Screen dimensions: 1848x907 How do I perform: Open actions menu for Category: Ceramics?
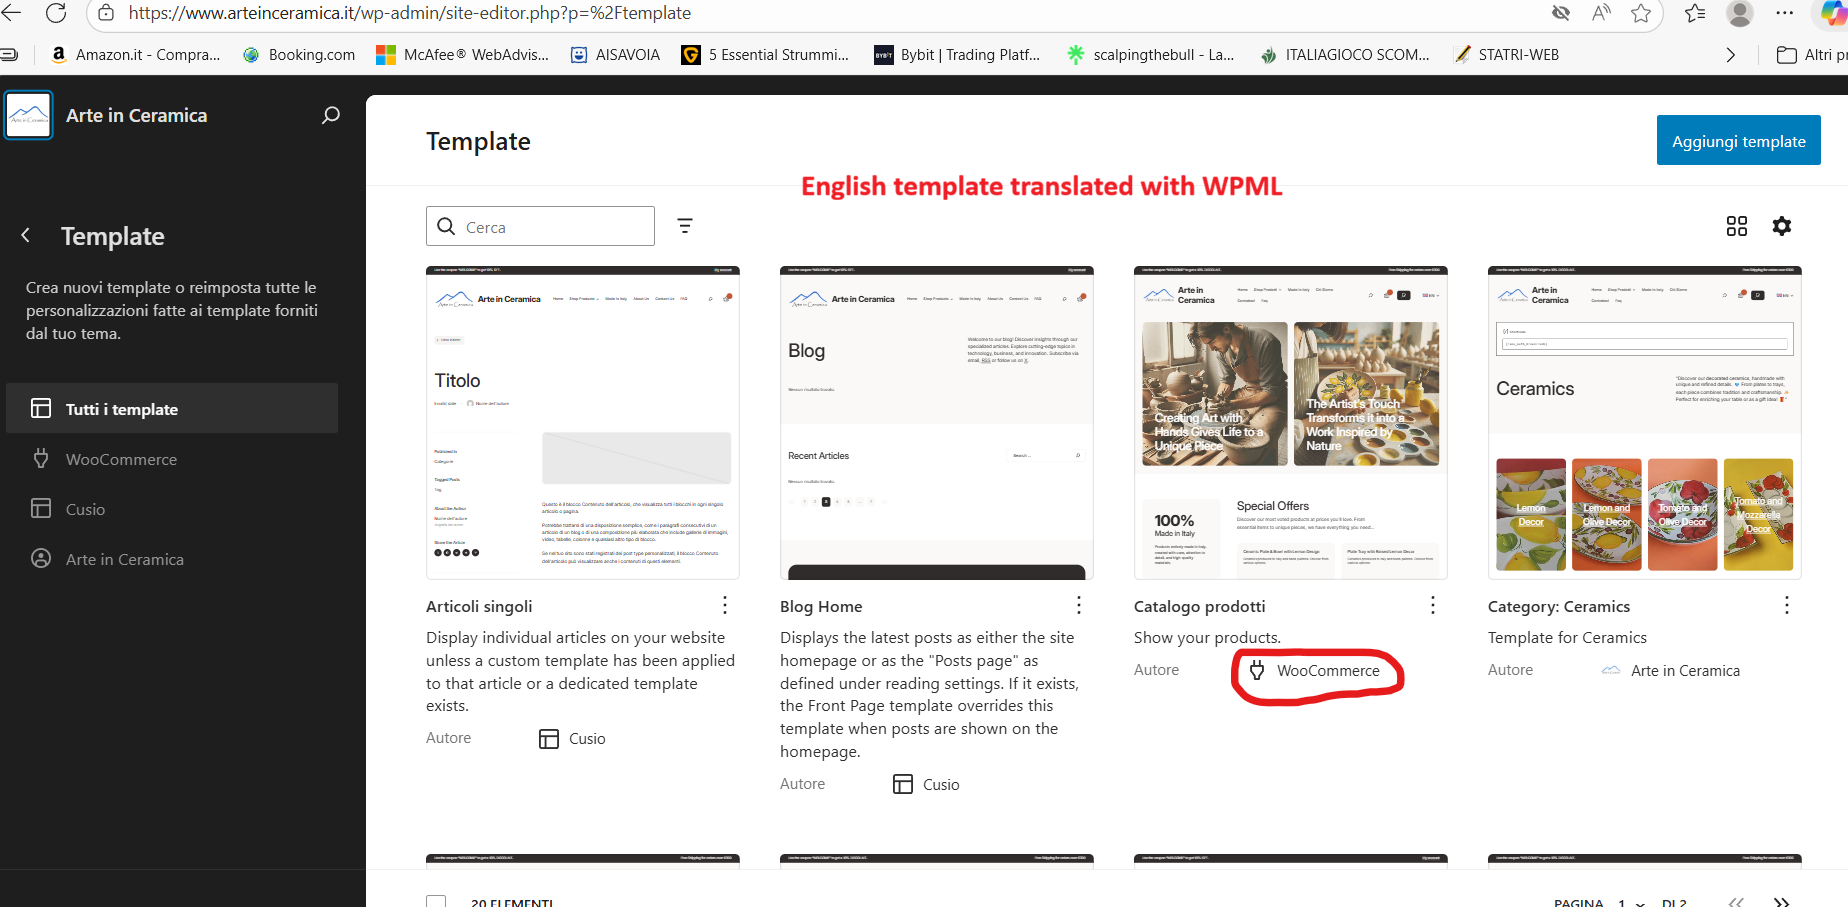click(x=1787, y=605)
